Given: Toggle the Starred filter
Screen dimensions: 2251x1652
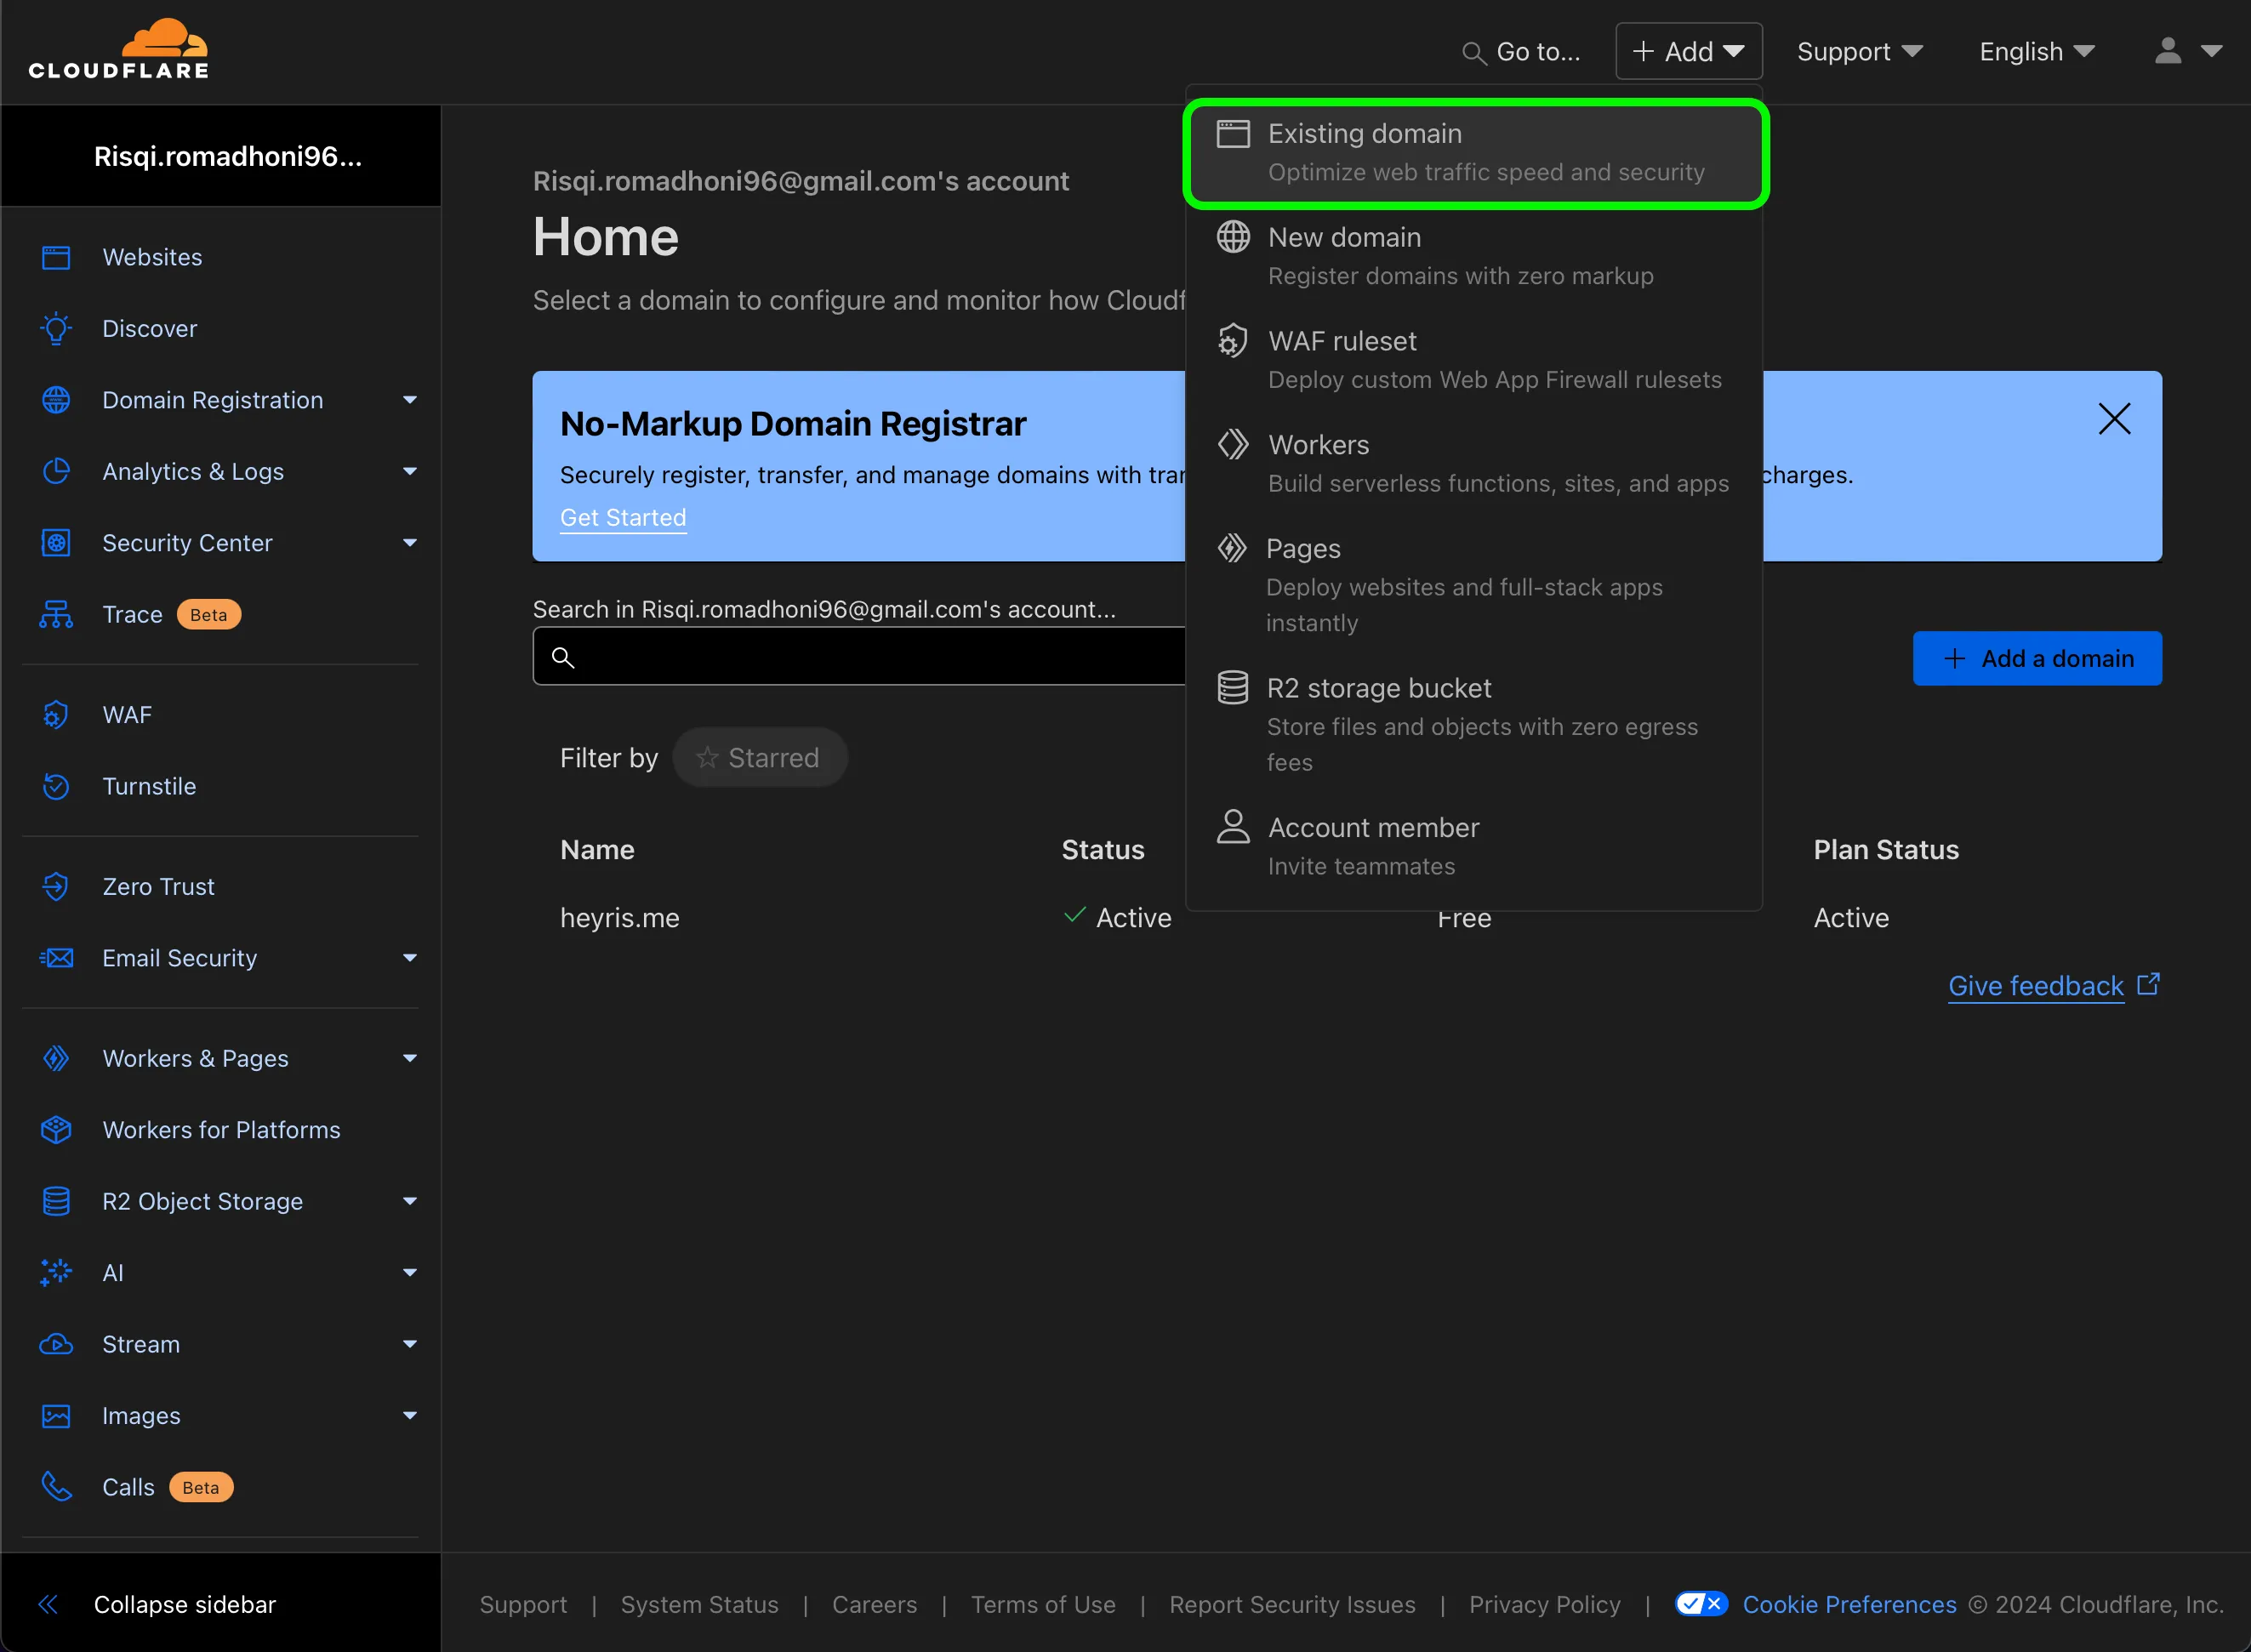Looking at the screenshot, I should 760,757.
